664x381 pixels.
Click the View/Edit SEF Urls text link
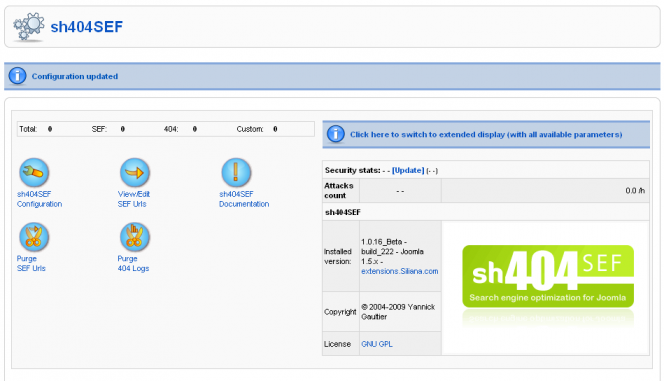134,199
